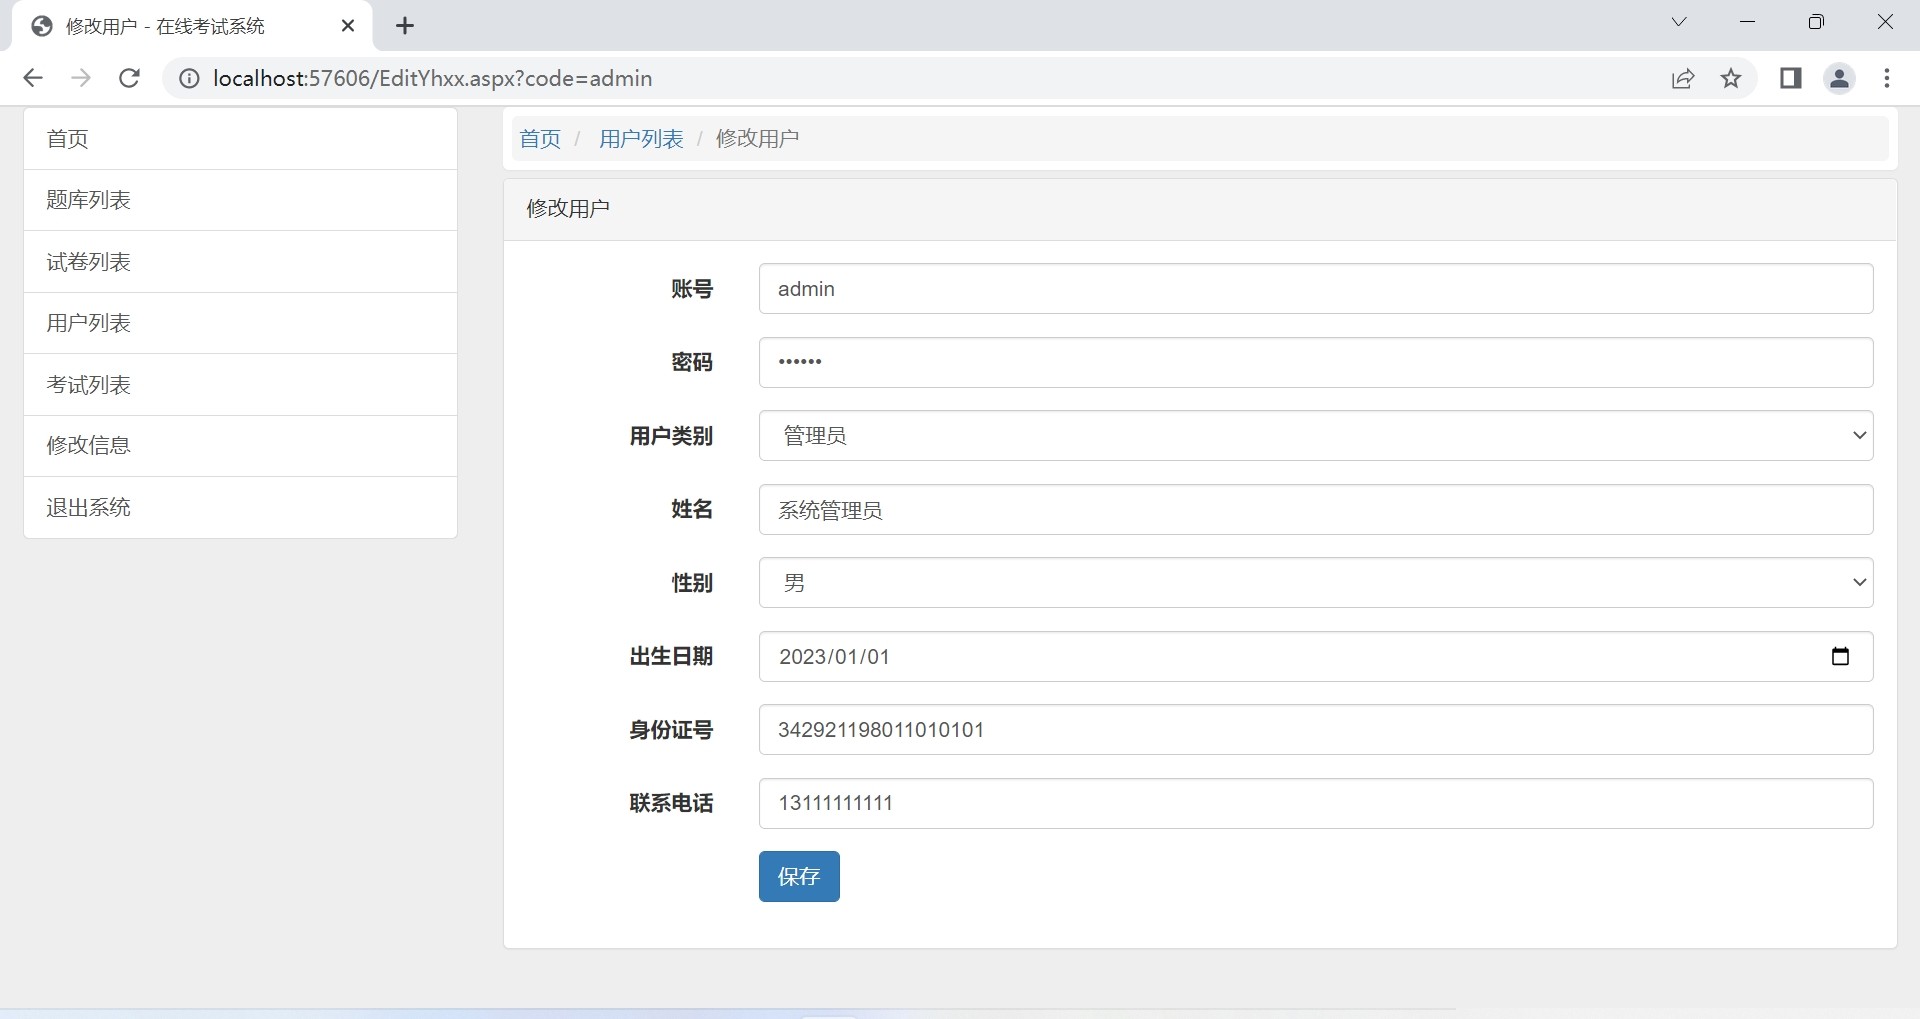
Task: Choose 退出系统 in the sidebar
Action: click(89, 508)
